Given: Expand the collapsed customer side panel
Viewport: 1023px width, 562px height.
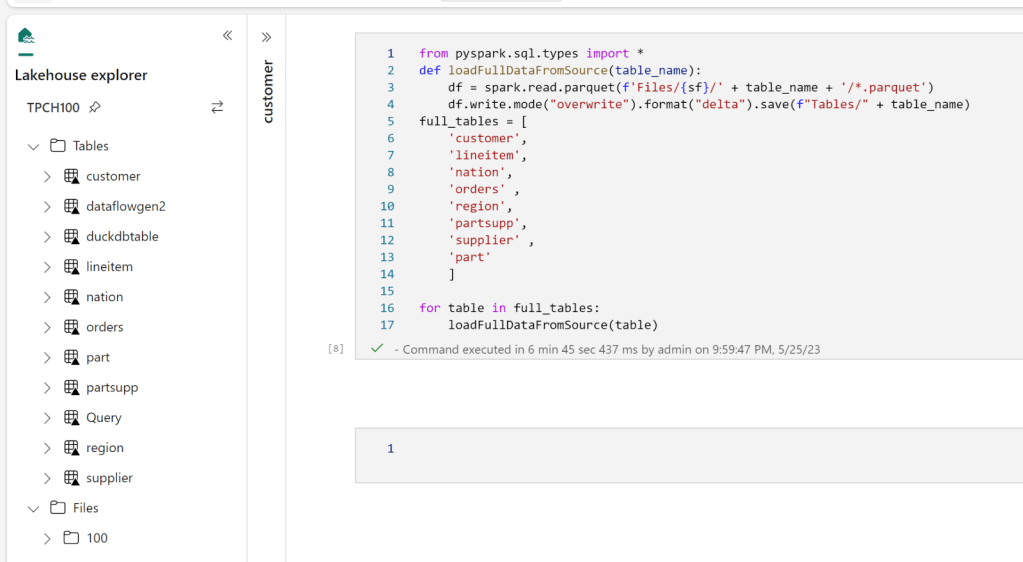Looking at the screenshot, I should (266, 37).
